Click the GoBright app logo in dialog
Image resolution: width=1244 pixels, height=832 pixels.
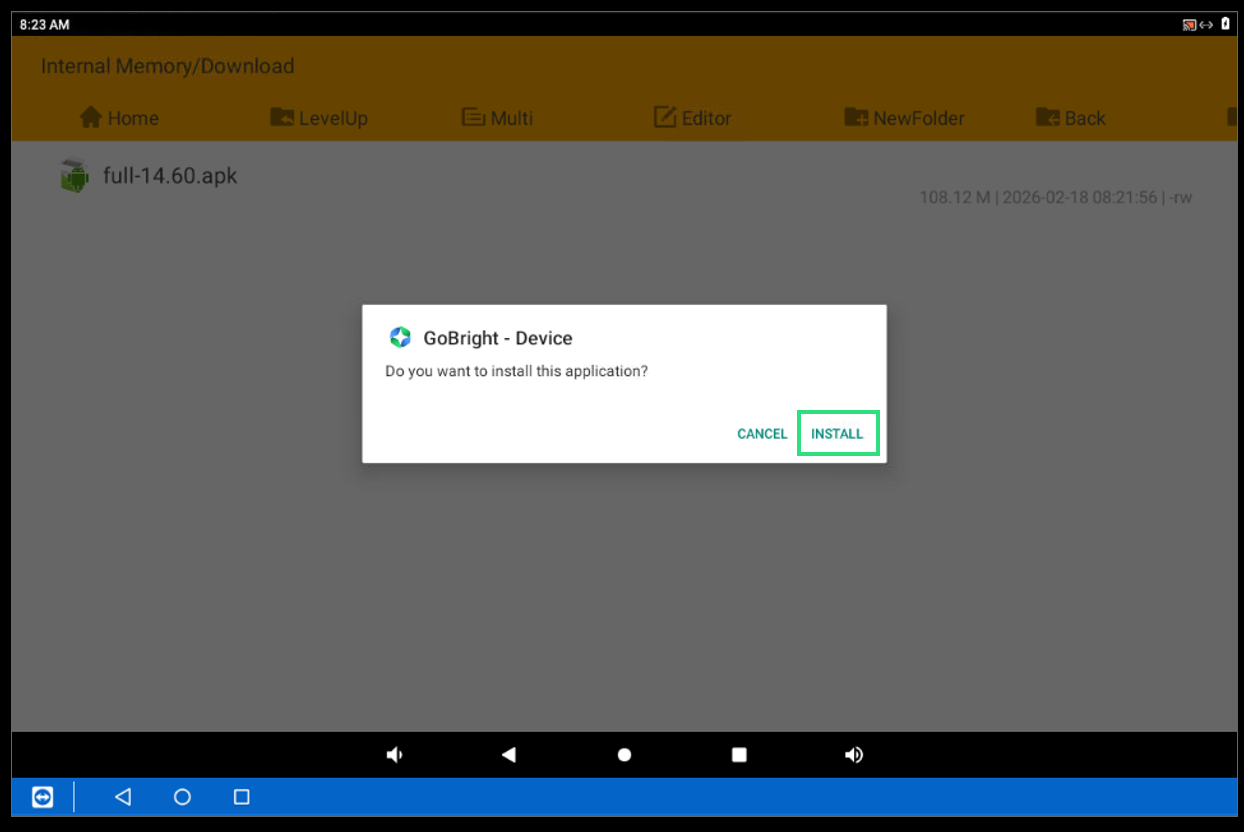tap(400, 338)
